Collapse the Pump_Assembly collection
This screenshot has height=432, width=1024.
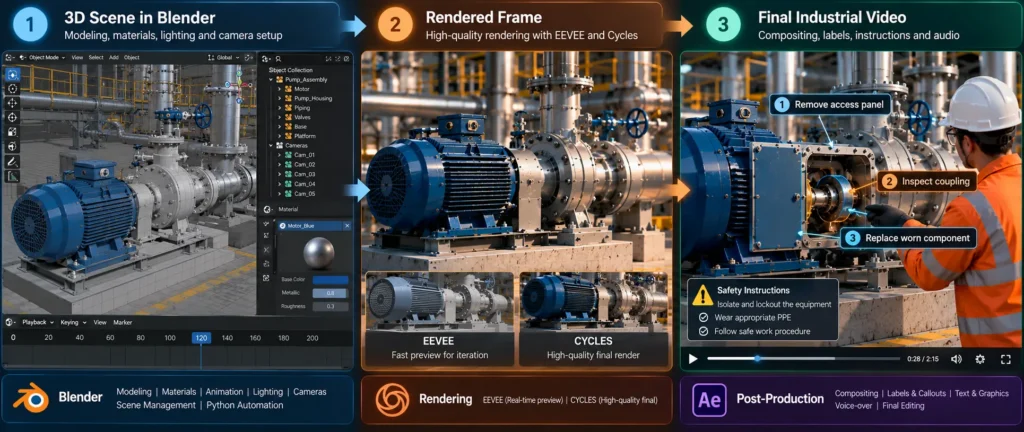pyautogui.click(x=271, y=80)
